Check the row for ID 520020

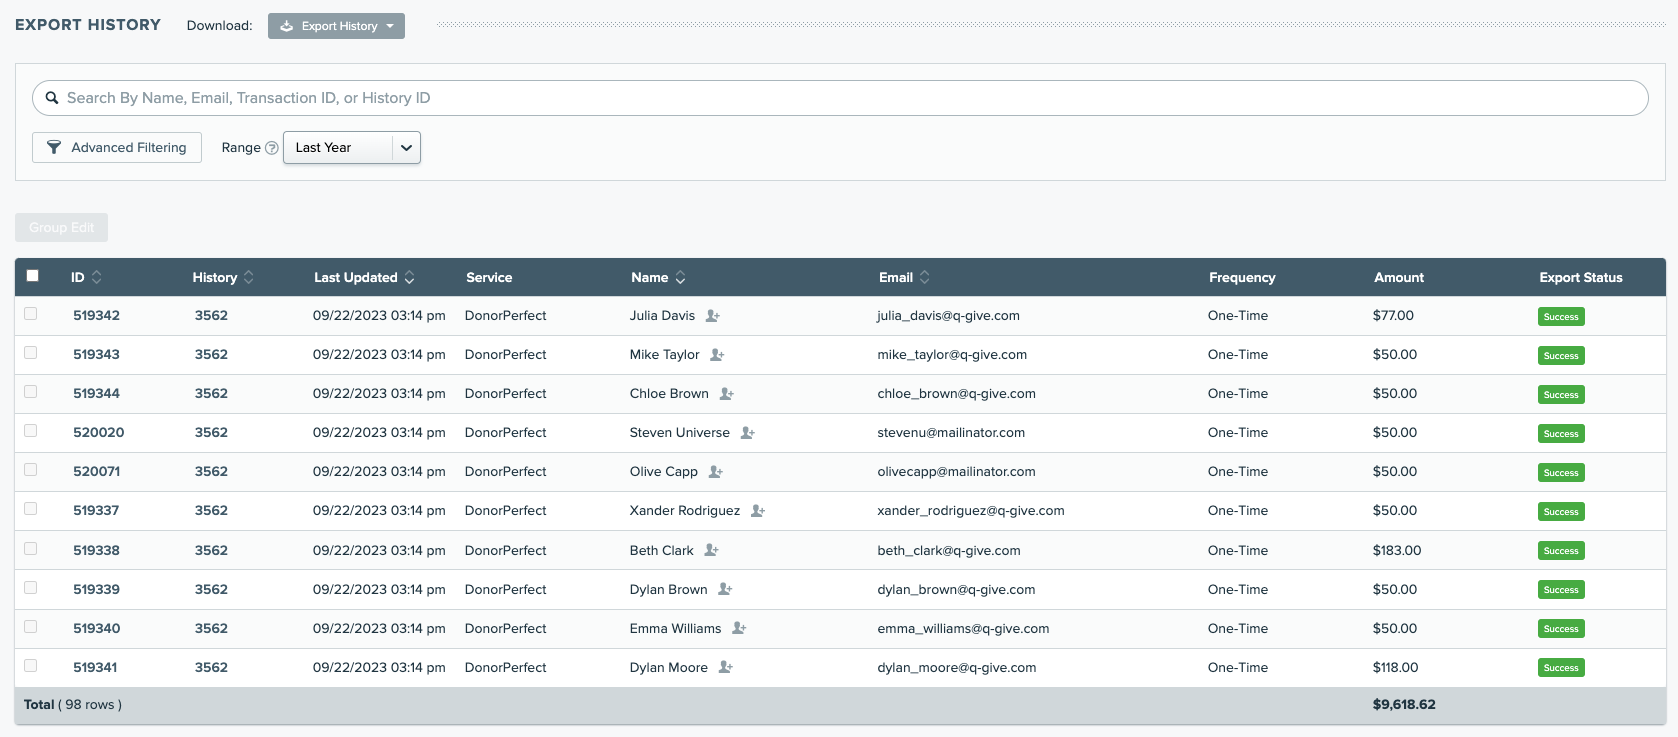coord(31,431)
